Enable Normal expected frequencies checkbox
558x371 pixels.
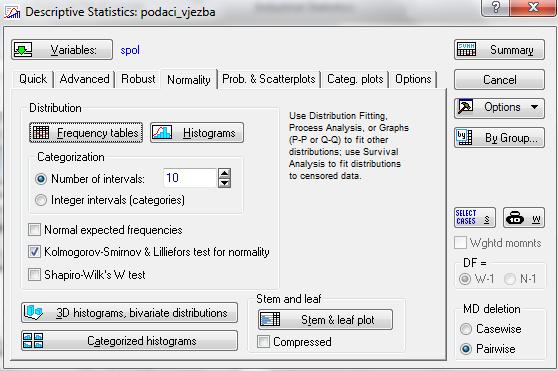tap(34, 229)
